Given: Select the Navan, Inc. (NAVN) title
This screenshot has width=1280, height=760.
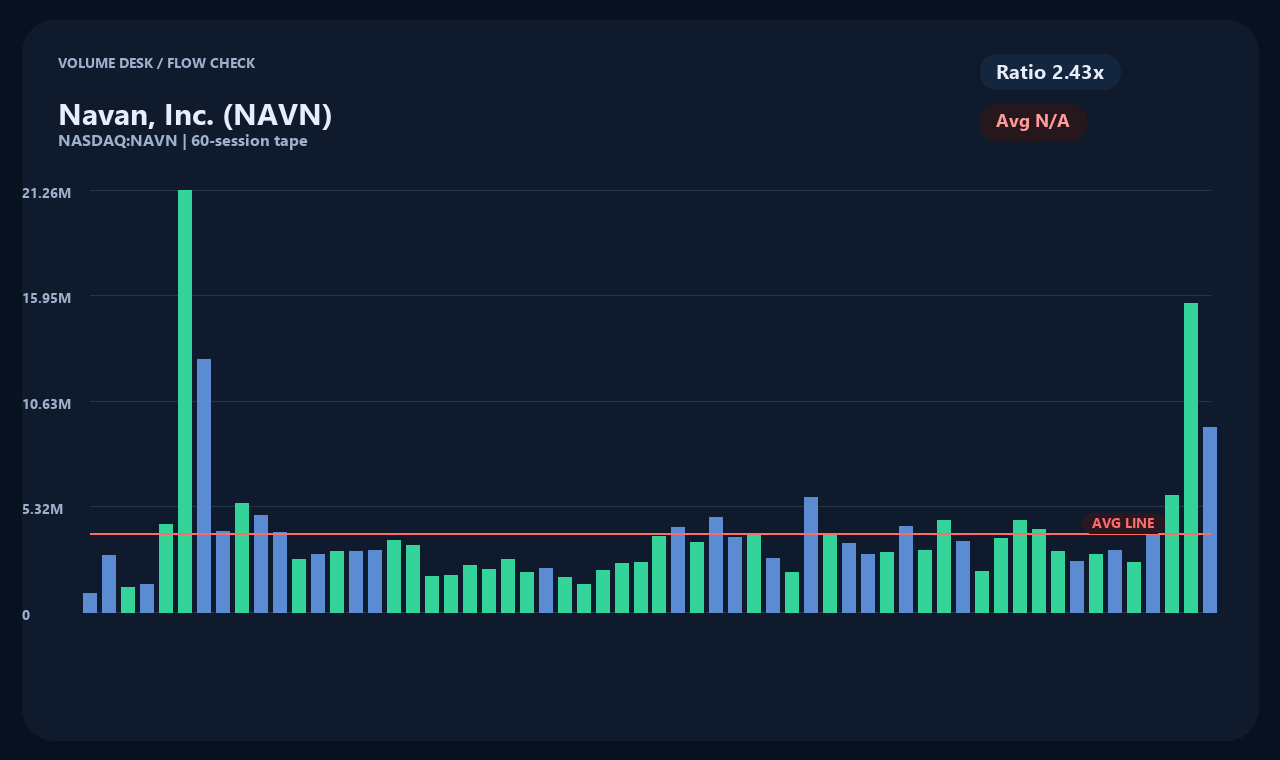Looking at the screenshot, I should point(195,115).
